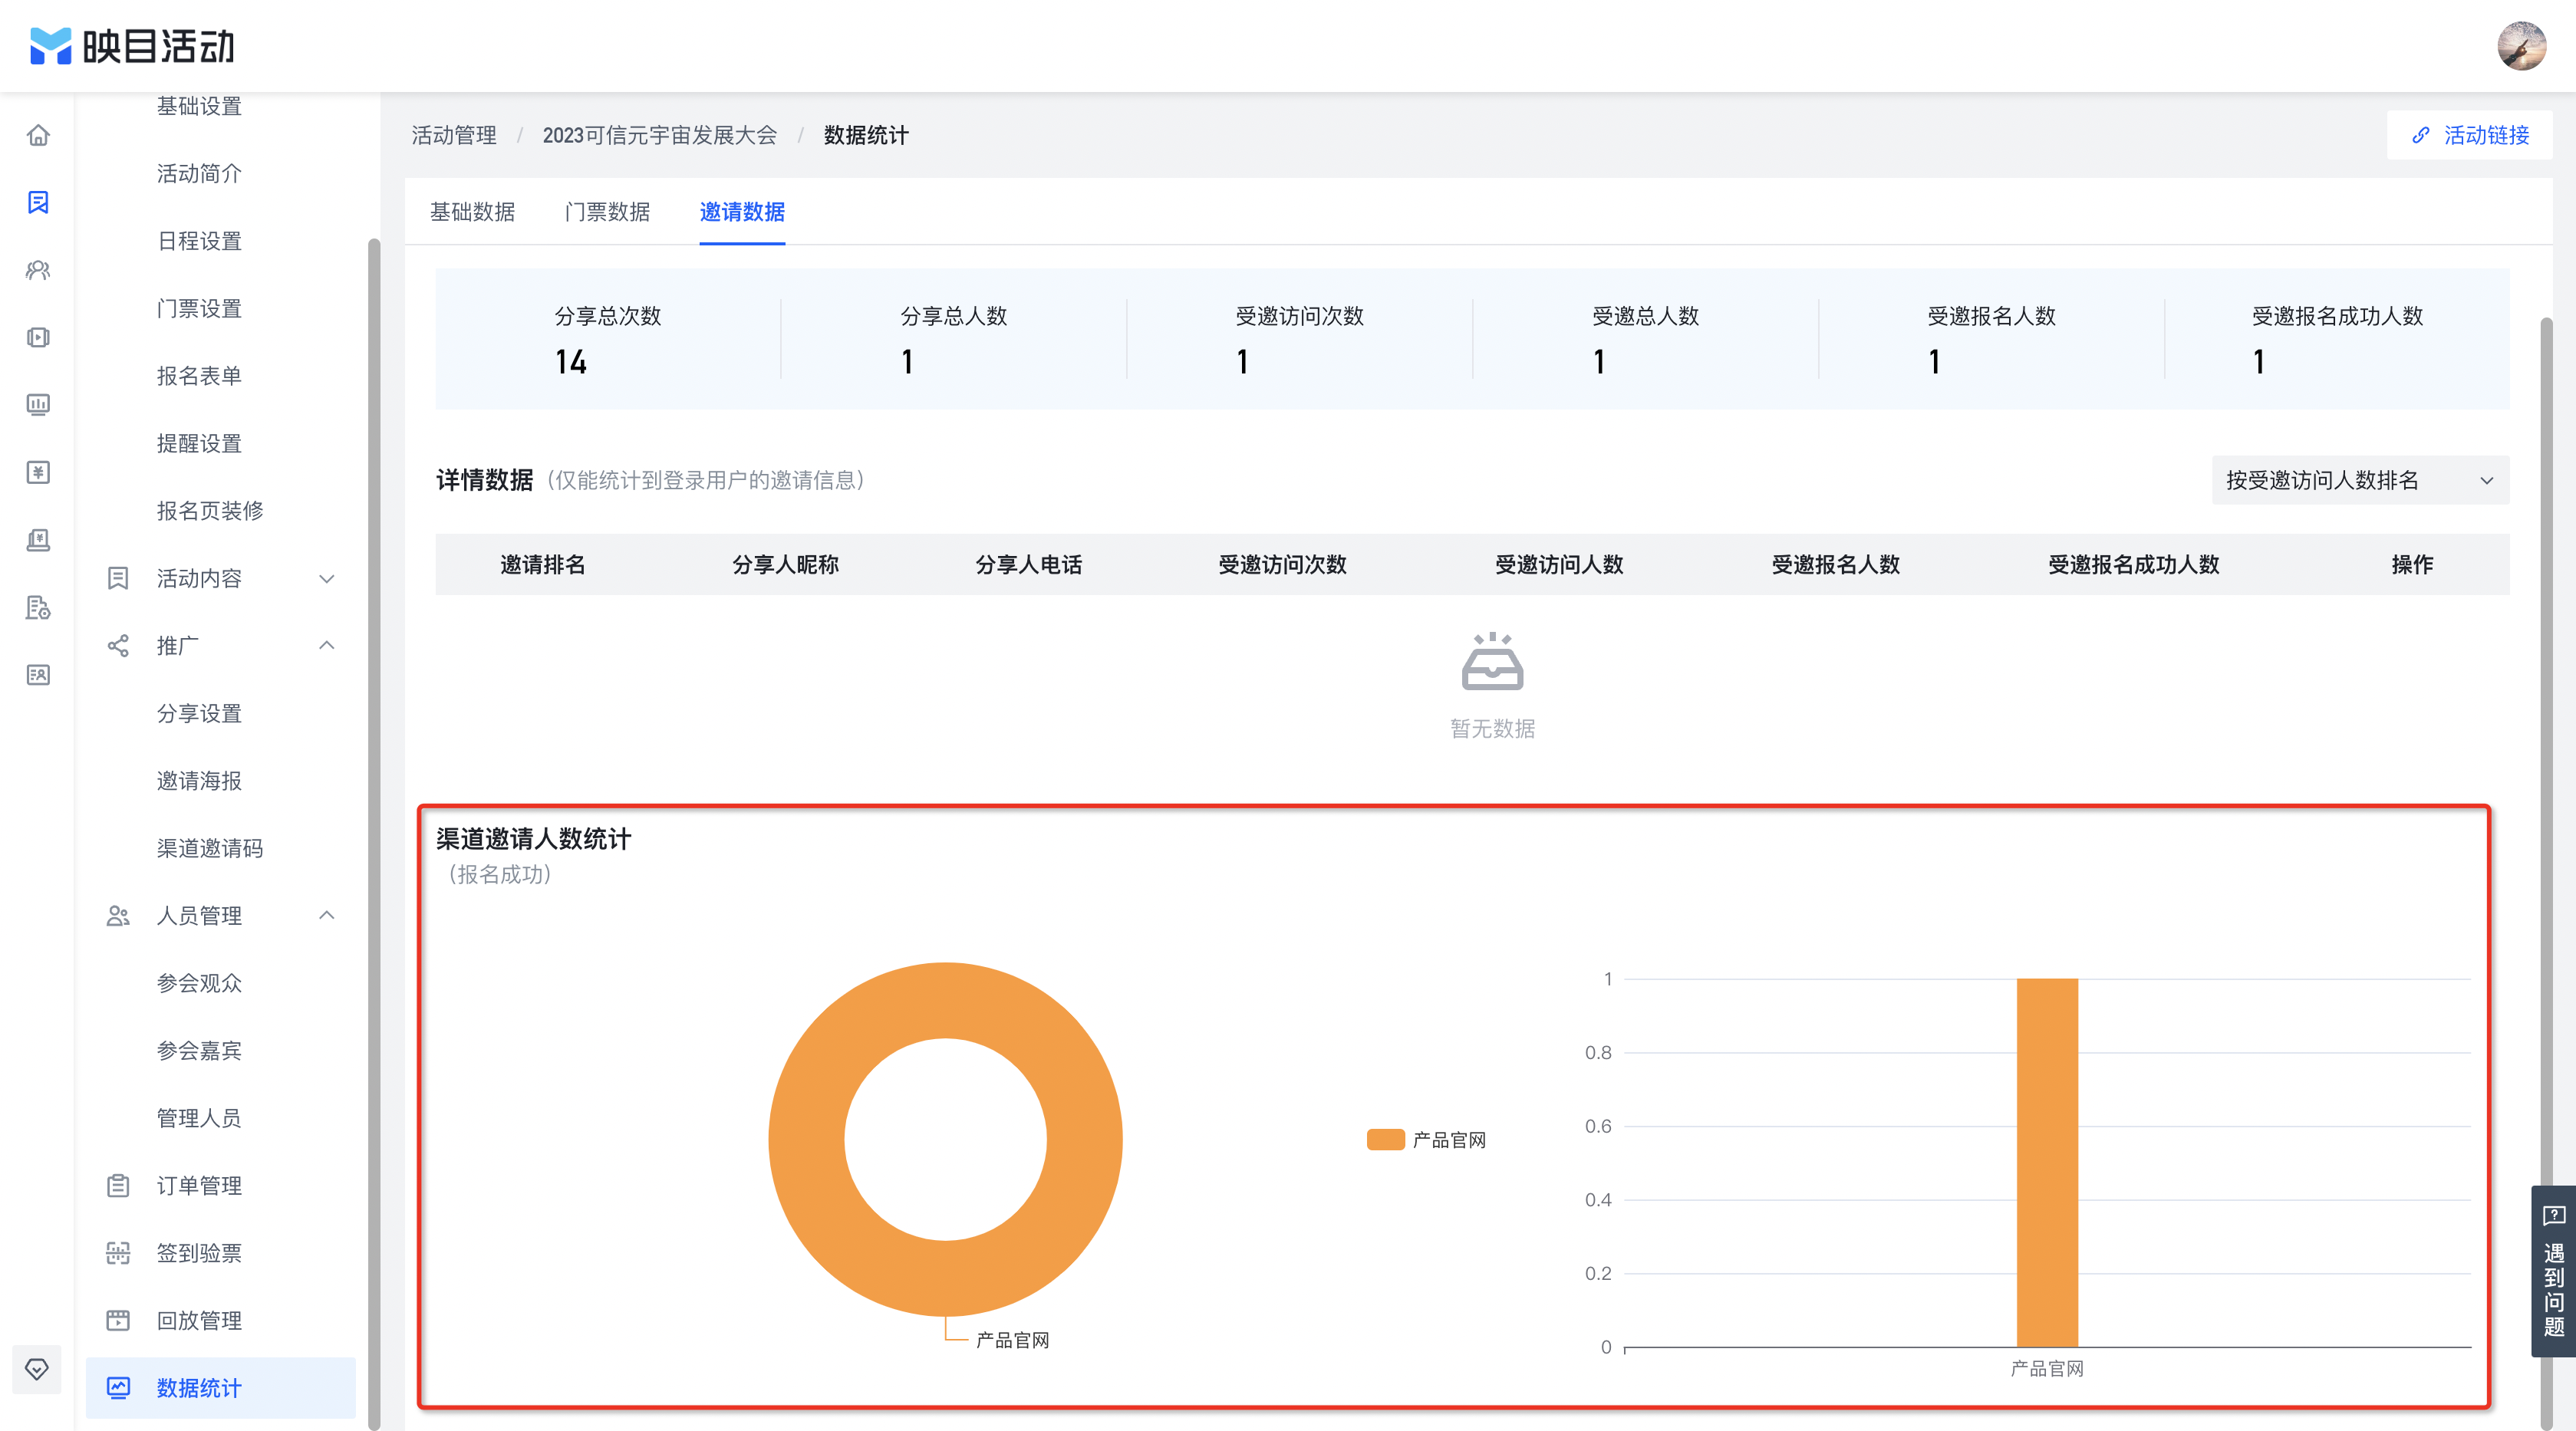Click the 邀请排名 column header
The width and height of the screenshot is (2576, 1431).
542,565
